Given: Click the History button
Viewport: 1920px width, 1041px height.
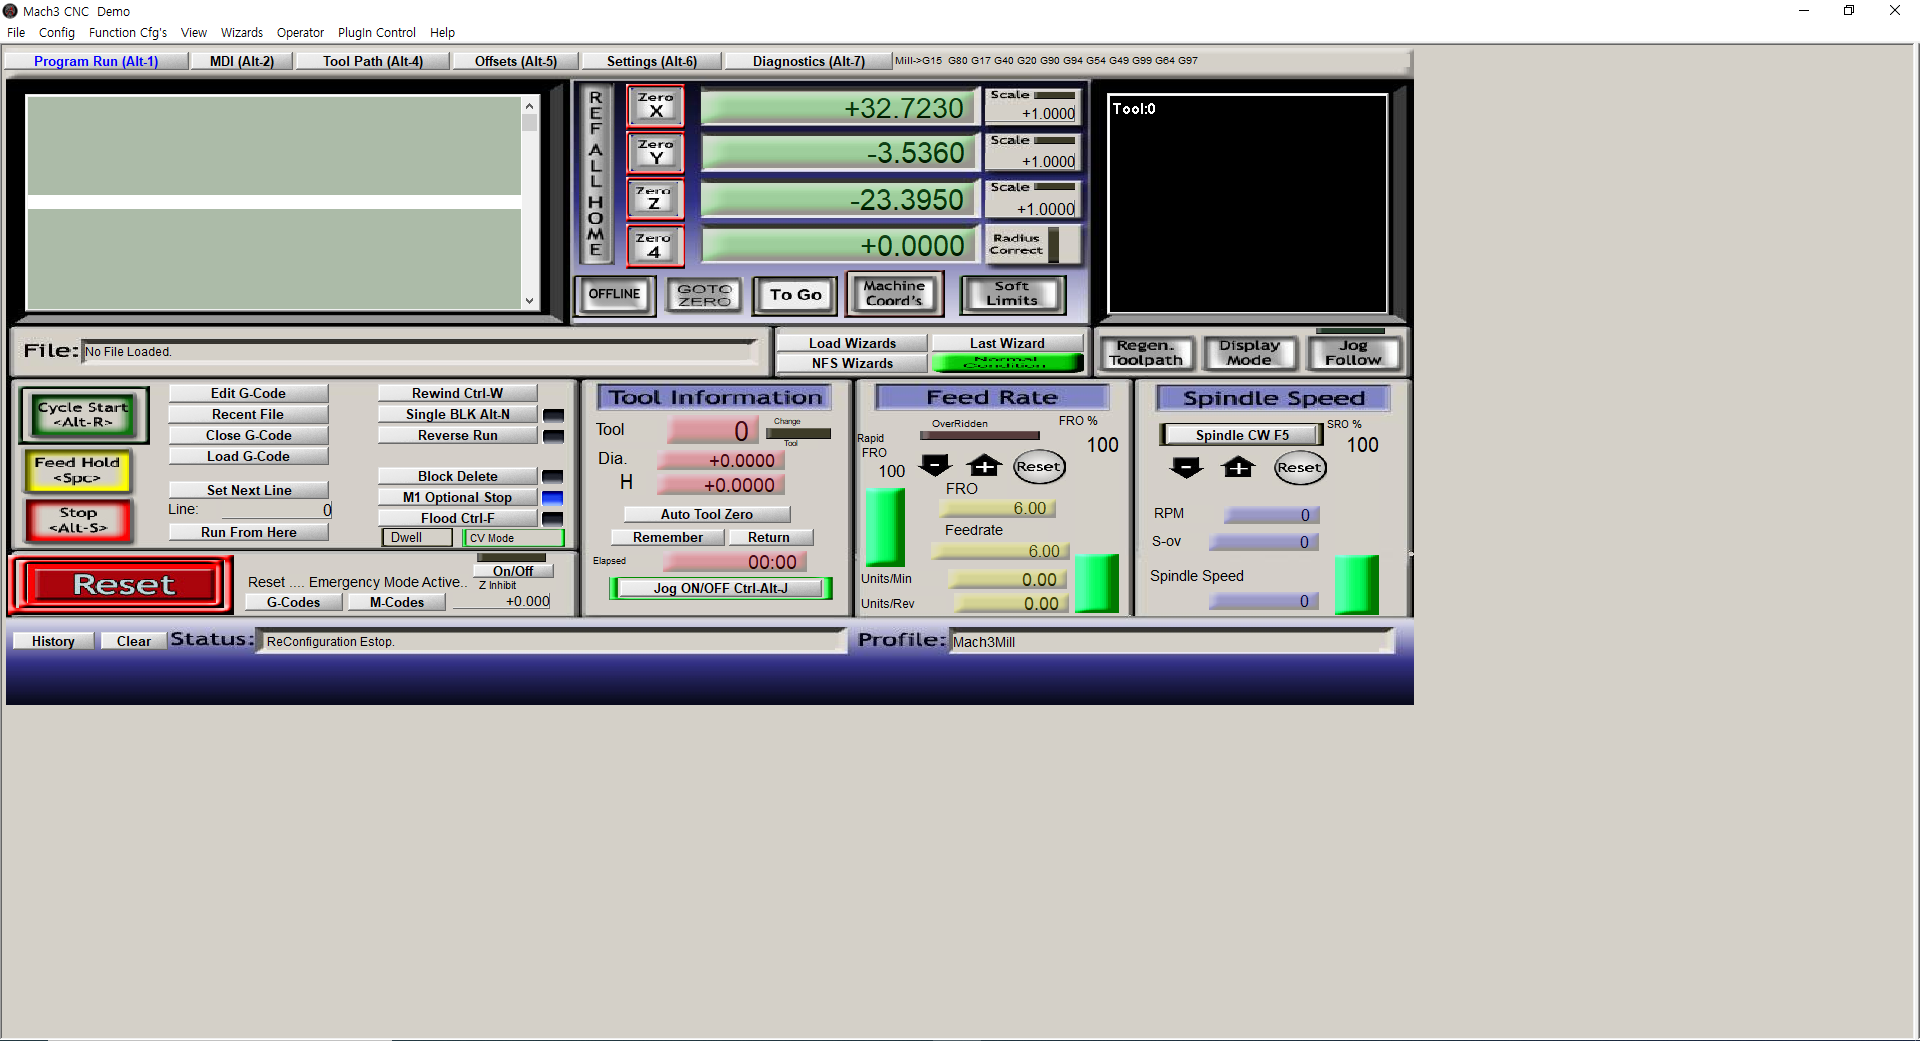Looking at the screenshot, I should [53, 641].
